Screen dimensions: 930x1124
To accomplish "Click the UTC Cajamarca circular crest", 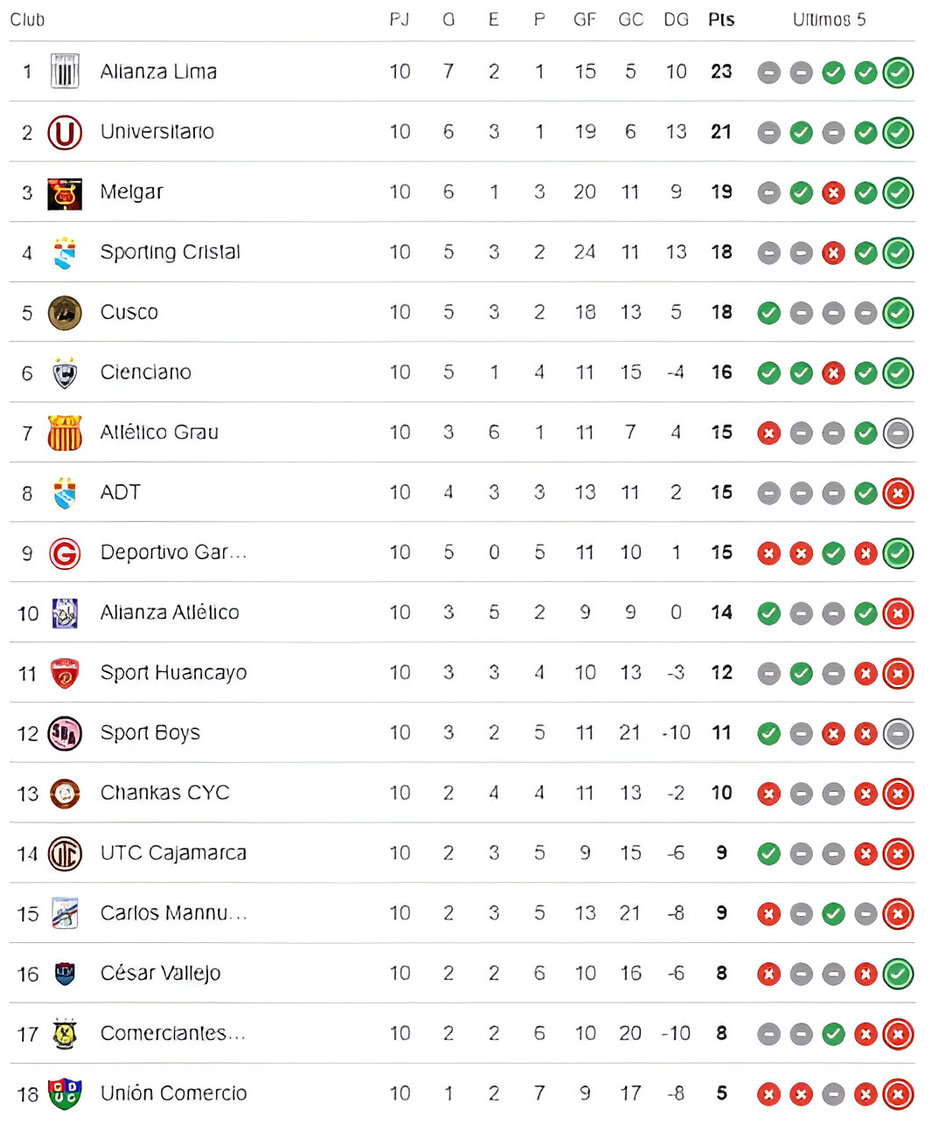I will [65, 854].
